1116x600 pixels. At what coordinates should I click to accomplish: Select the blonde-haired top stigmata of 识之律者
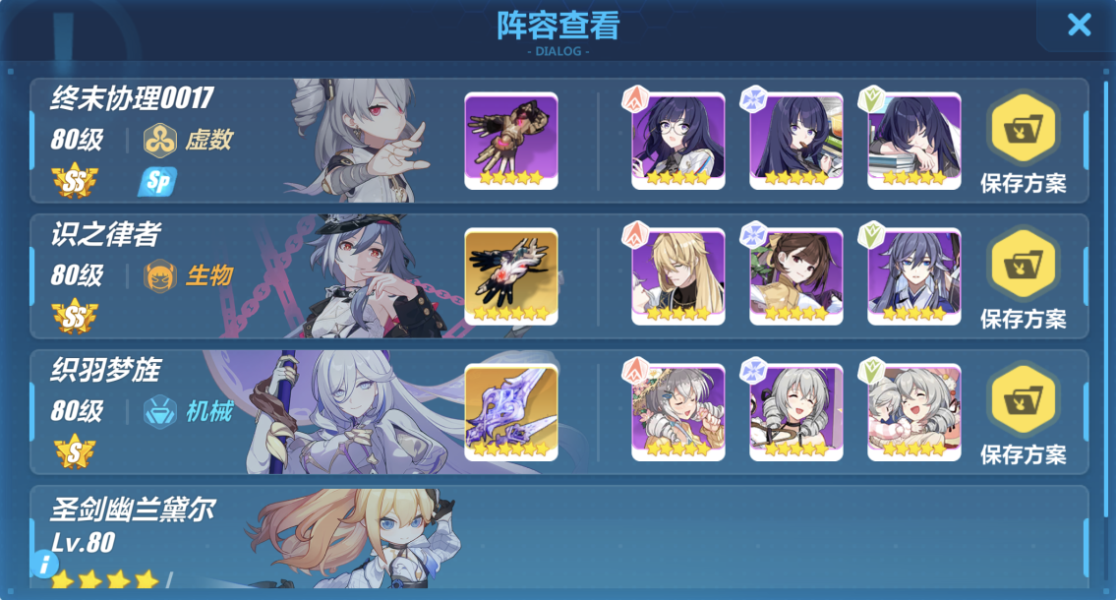coord(678,277)
